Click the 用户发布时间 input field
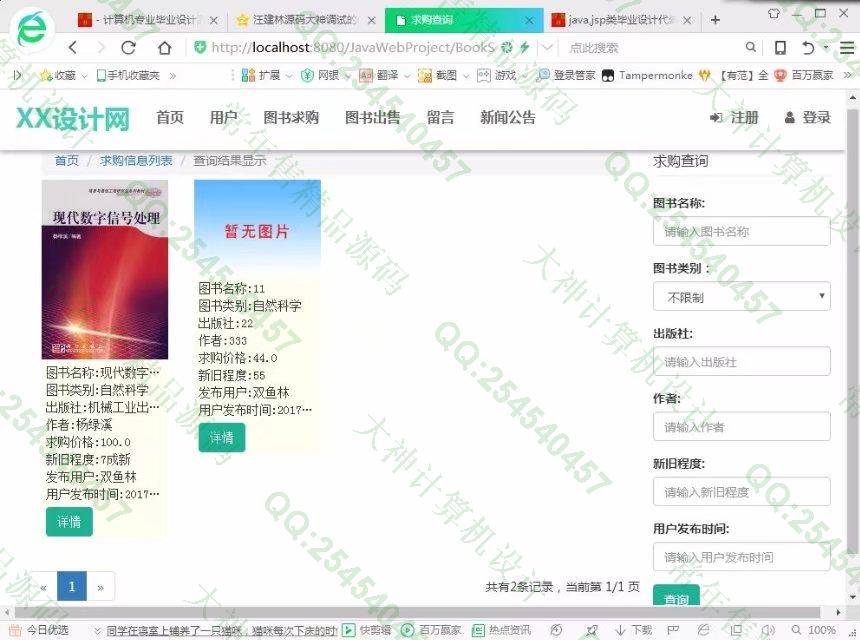 click(742, 557)
